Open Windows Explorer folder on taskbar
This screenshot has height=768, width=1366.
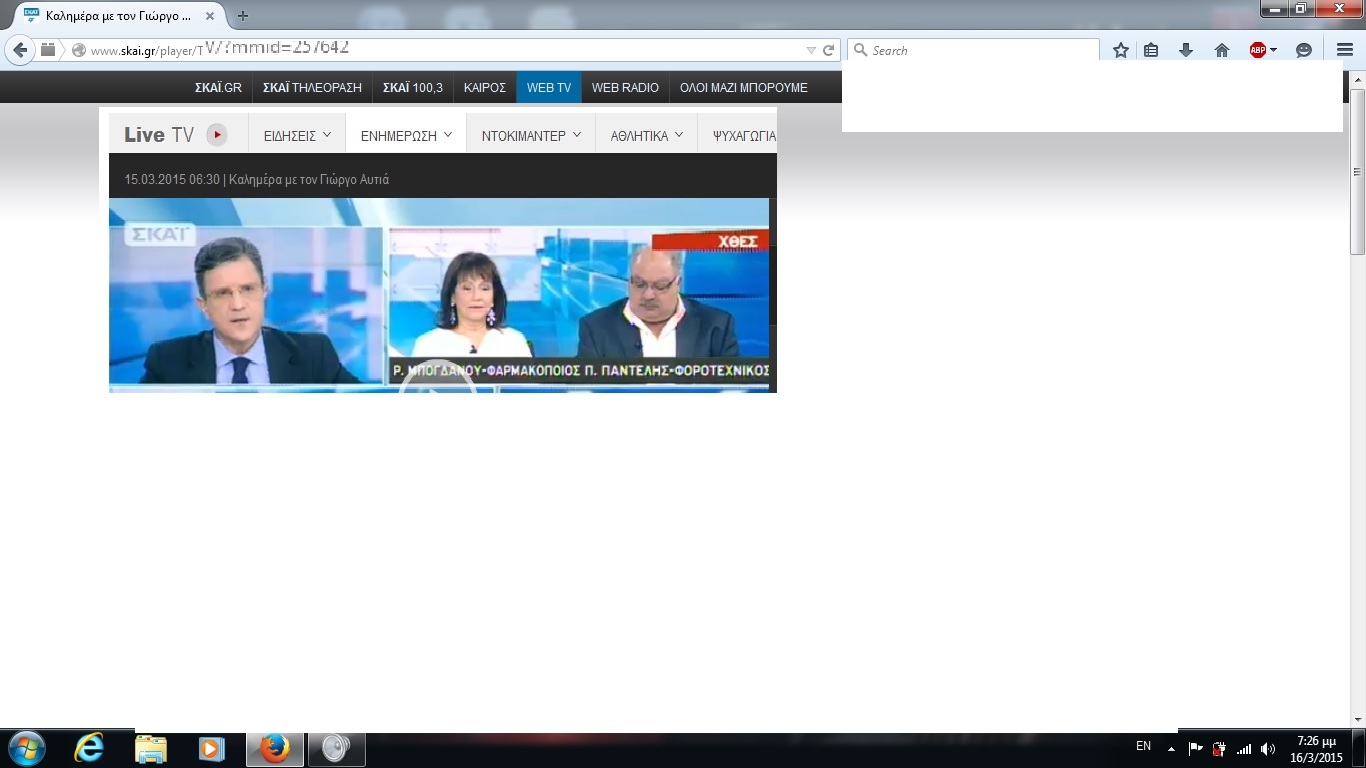coord(150,748)
